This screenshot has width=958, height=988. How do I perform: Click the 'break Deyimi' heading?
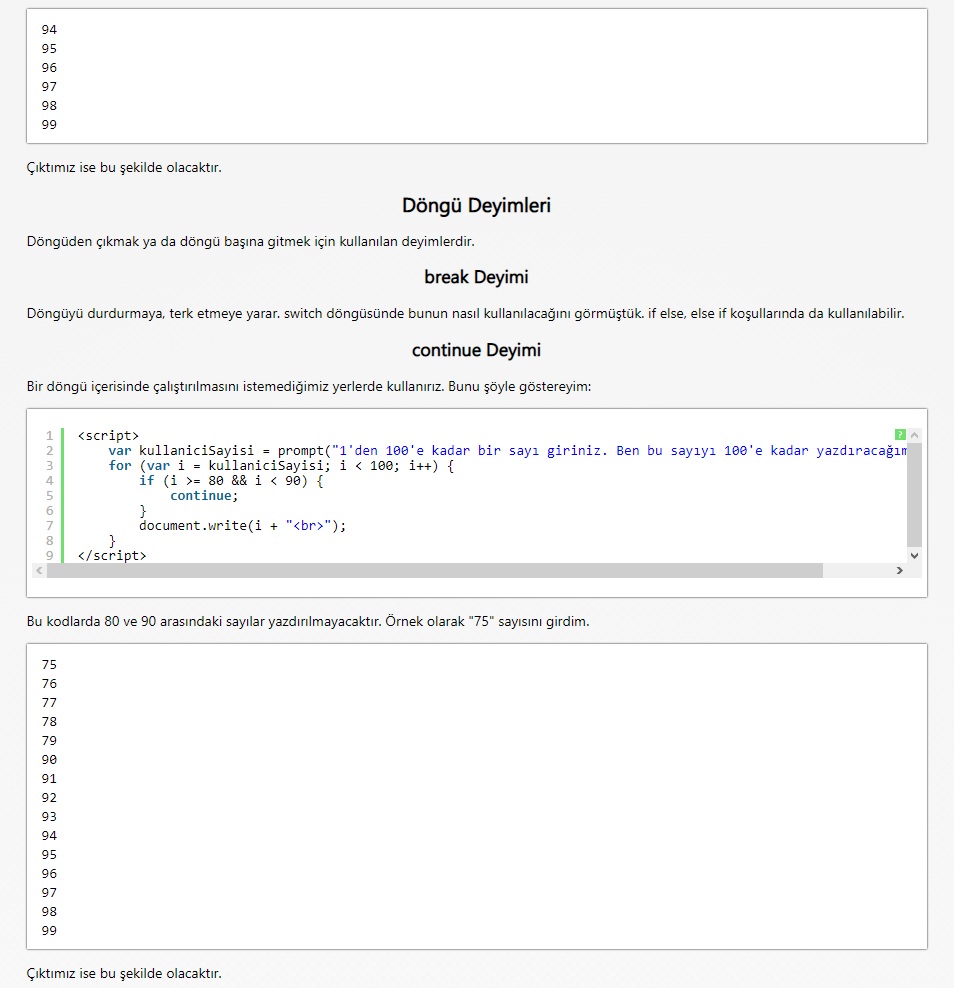coord(476,277)
